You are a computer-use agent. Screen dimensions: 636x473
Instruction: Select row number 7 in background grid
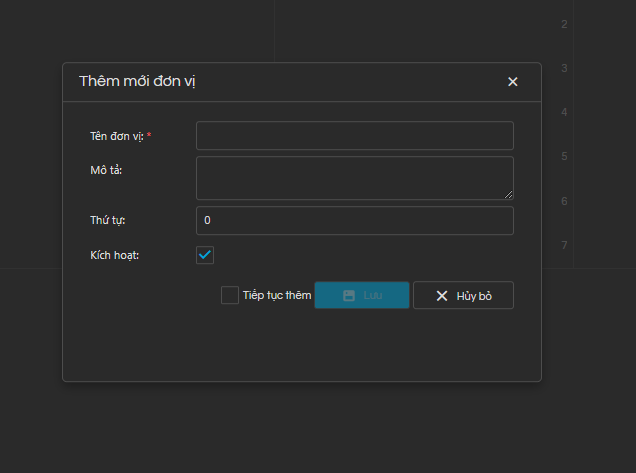click(x=565, y=245)
